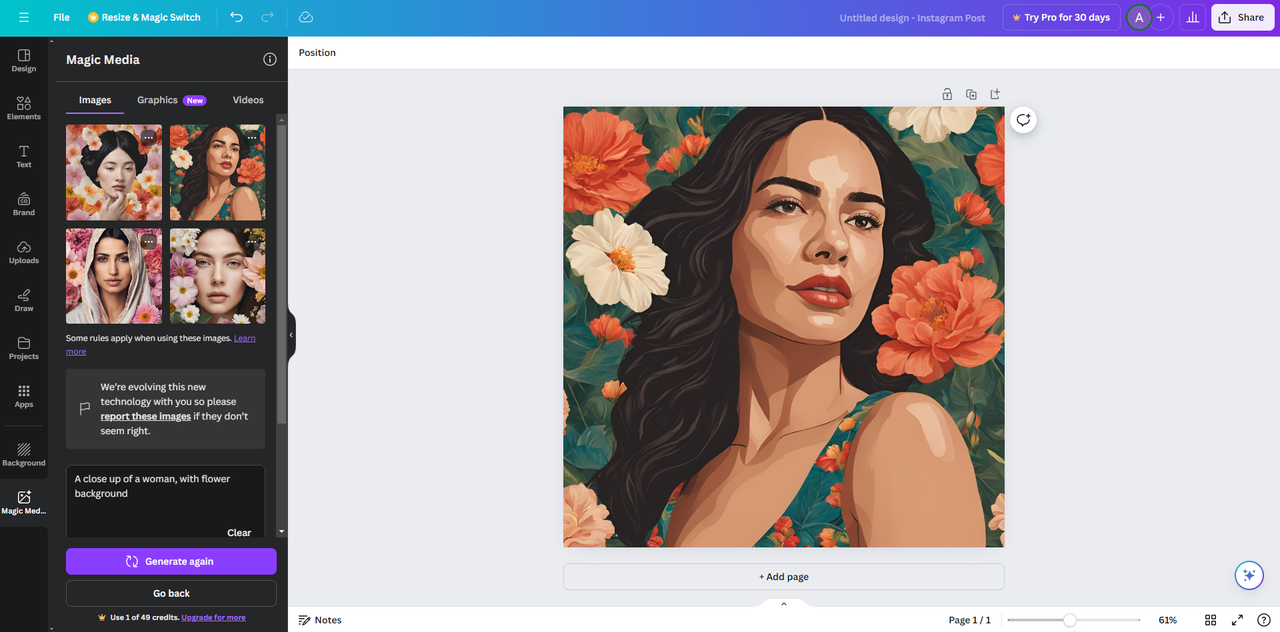
Task: Open Resize & Magic Switch
Action: point(144,17)
